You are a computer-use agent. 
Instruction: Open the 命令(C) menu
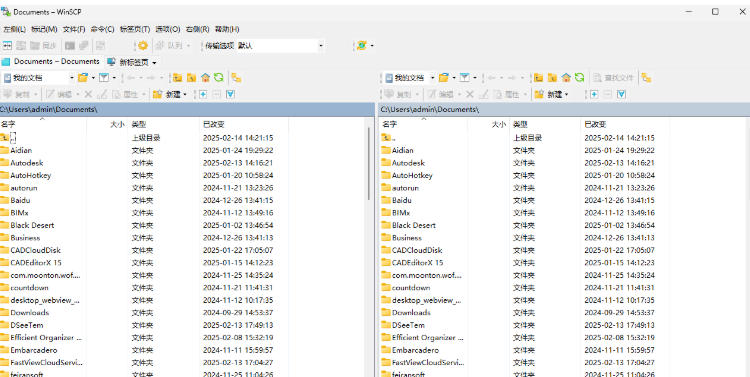coord(102,29)
